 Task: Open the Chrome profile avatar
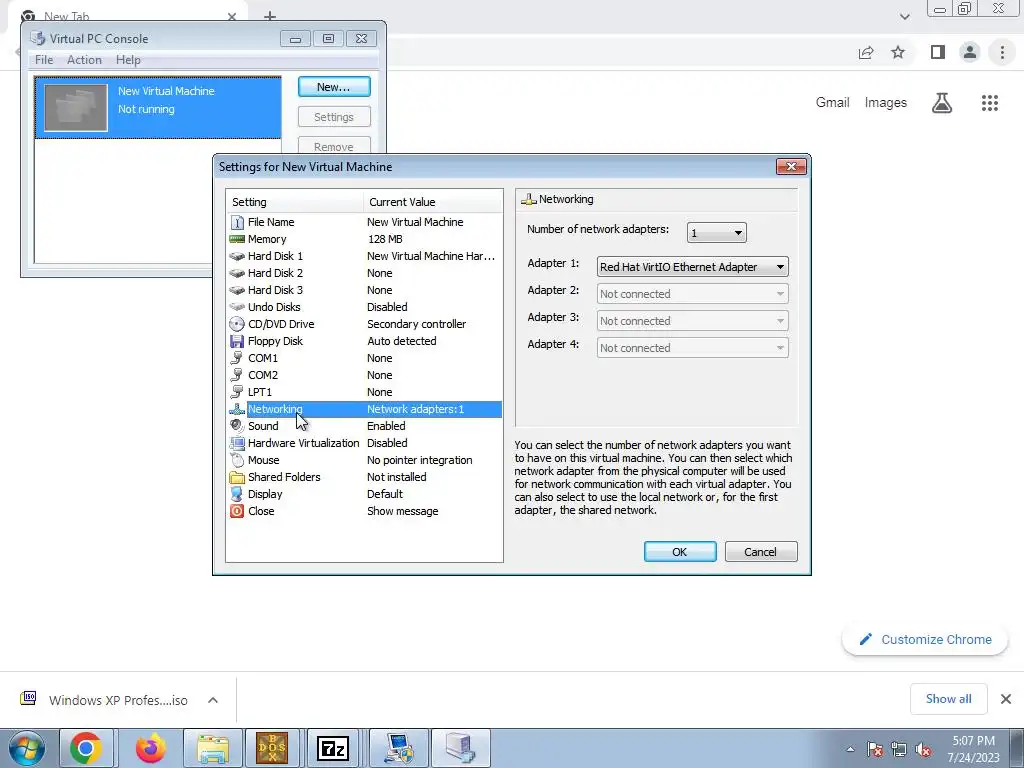(970, 52)
